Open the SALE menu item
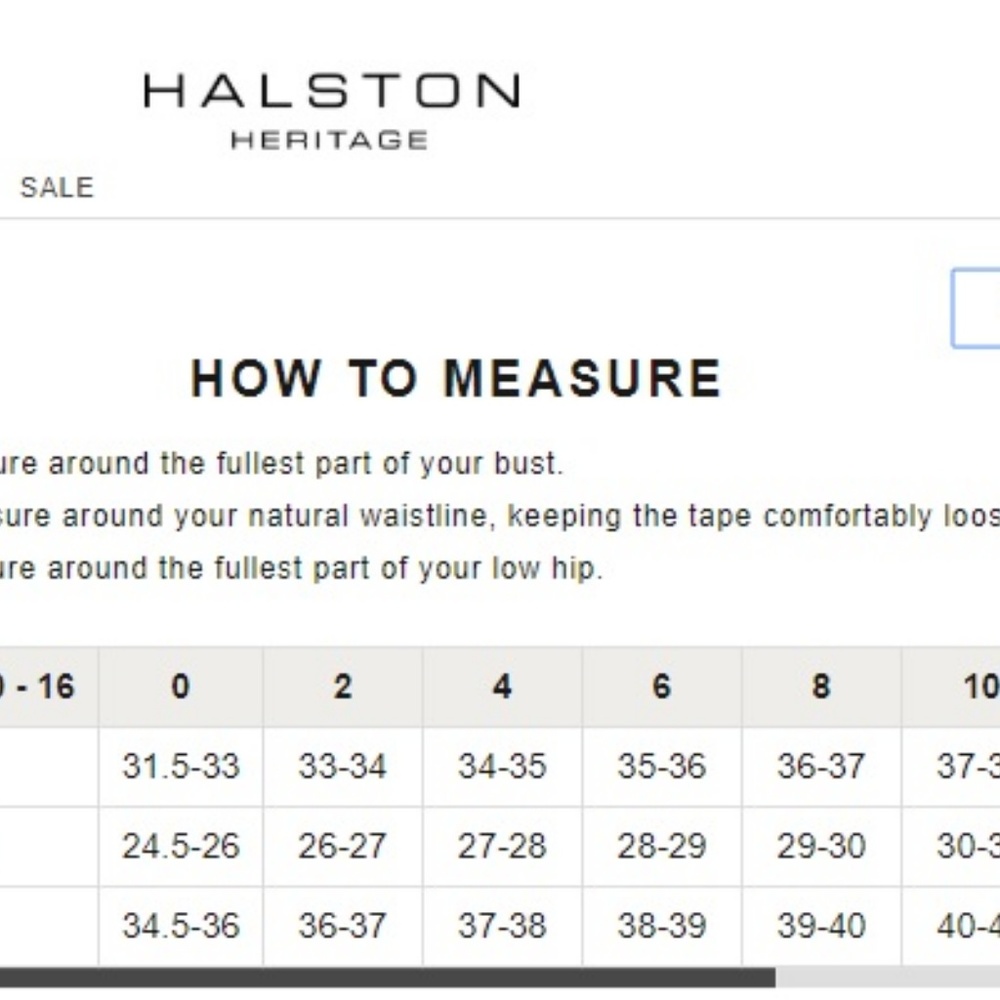Image resolution: width=1000 pixels, height=1000 pixels. 57,188
